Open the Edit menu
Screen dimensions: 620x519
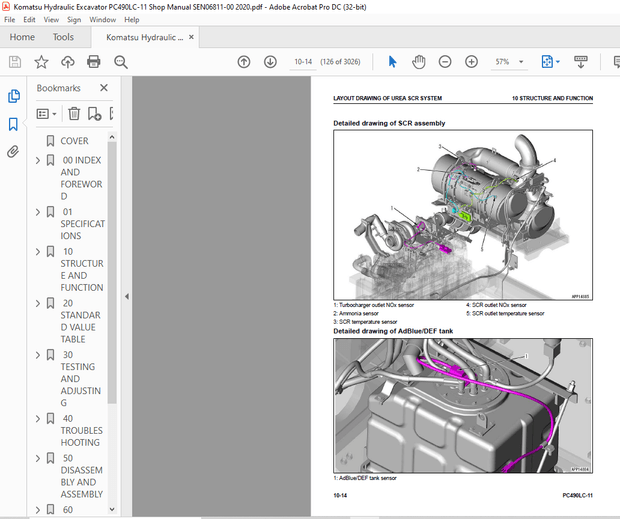(x=29, y=20)
